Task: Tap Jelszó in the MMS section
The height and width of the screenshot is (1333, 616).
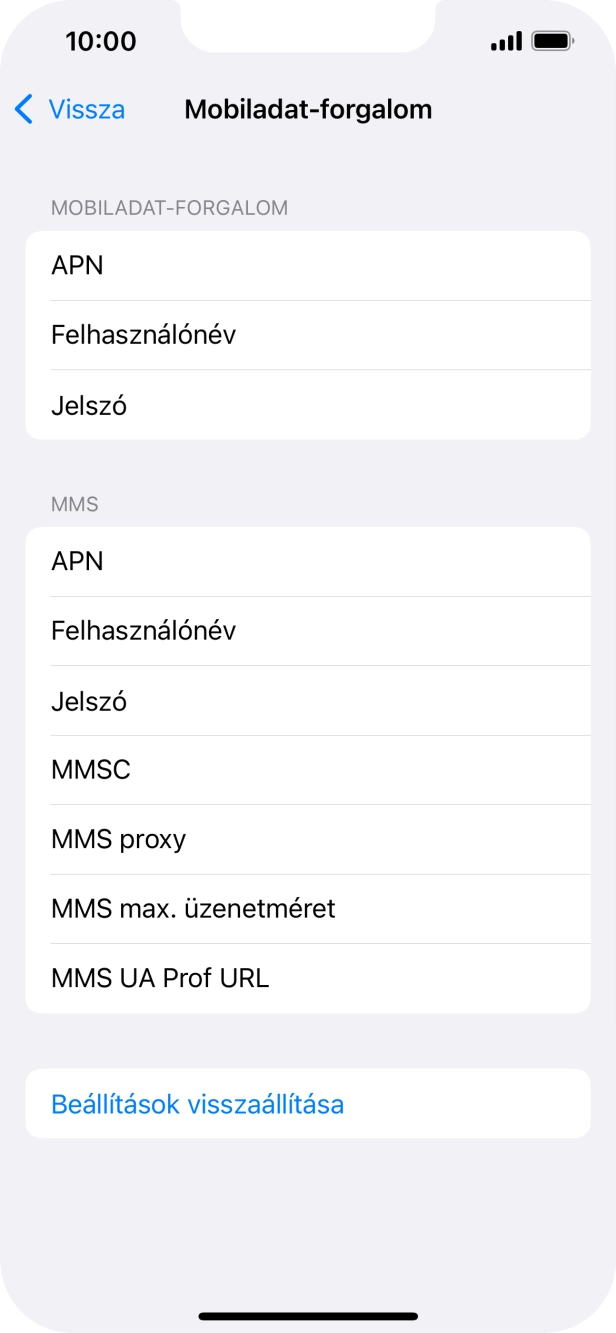Action: point(308,700)
